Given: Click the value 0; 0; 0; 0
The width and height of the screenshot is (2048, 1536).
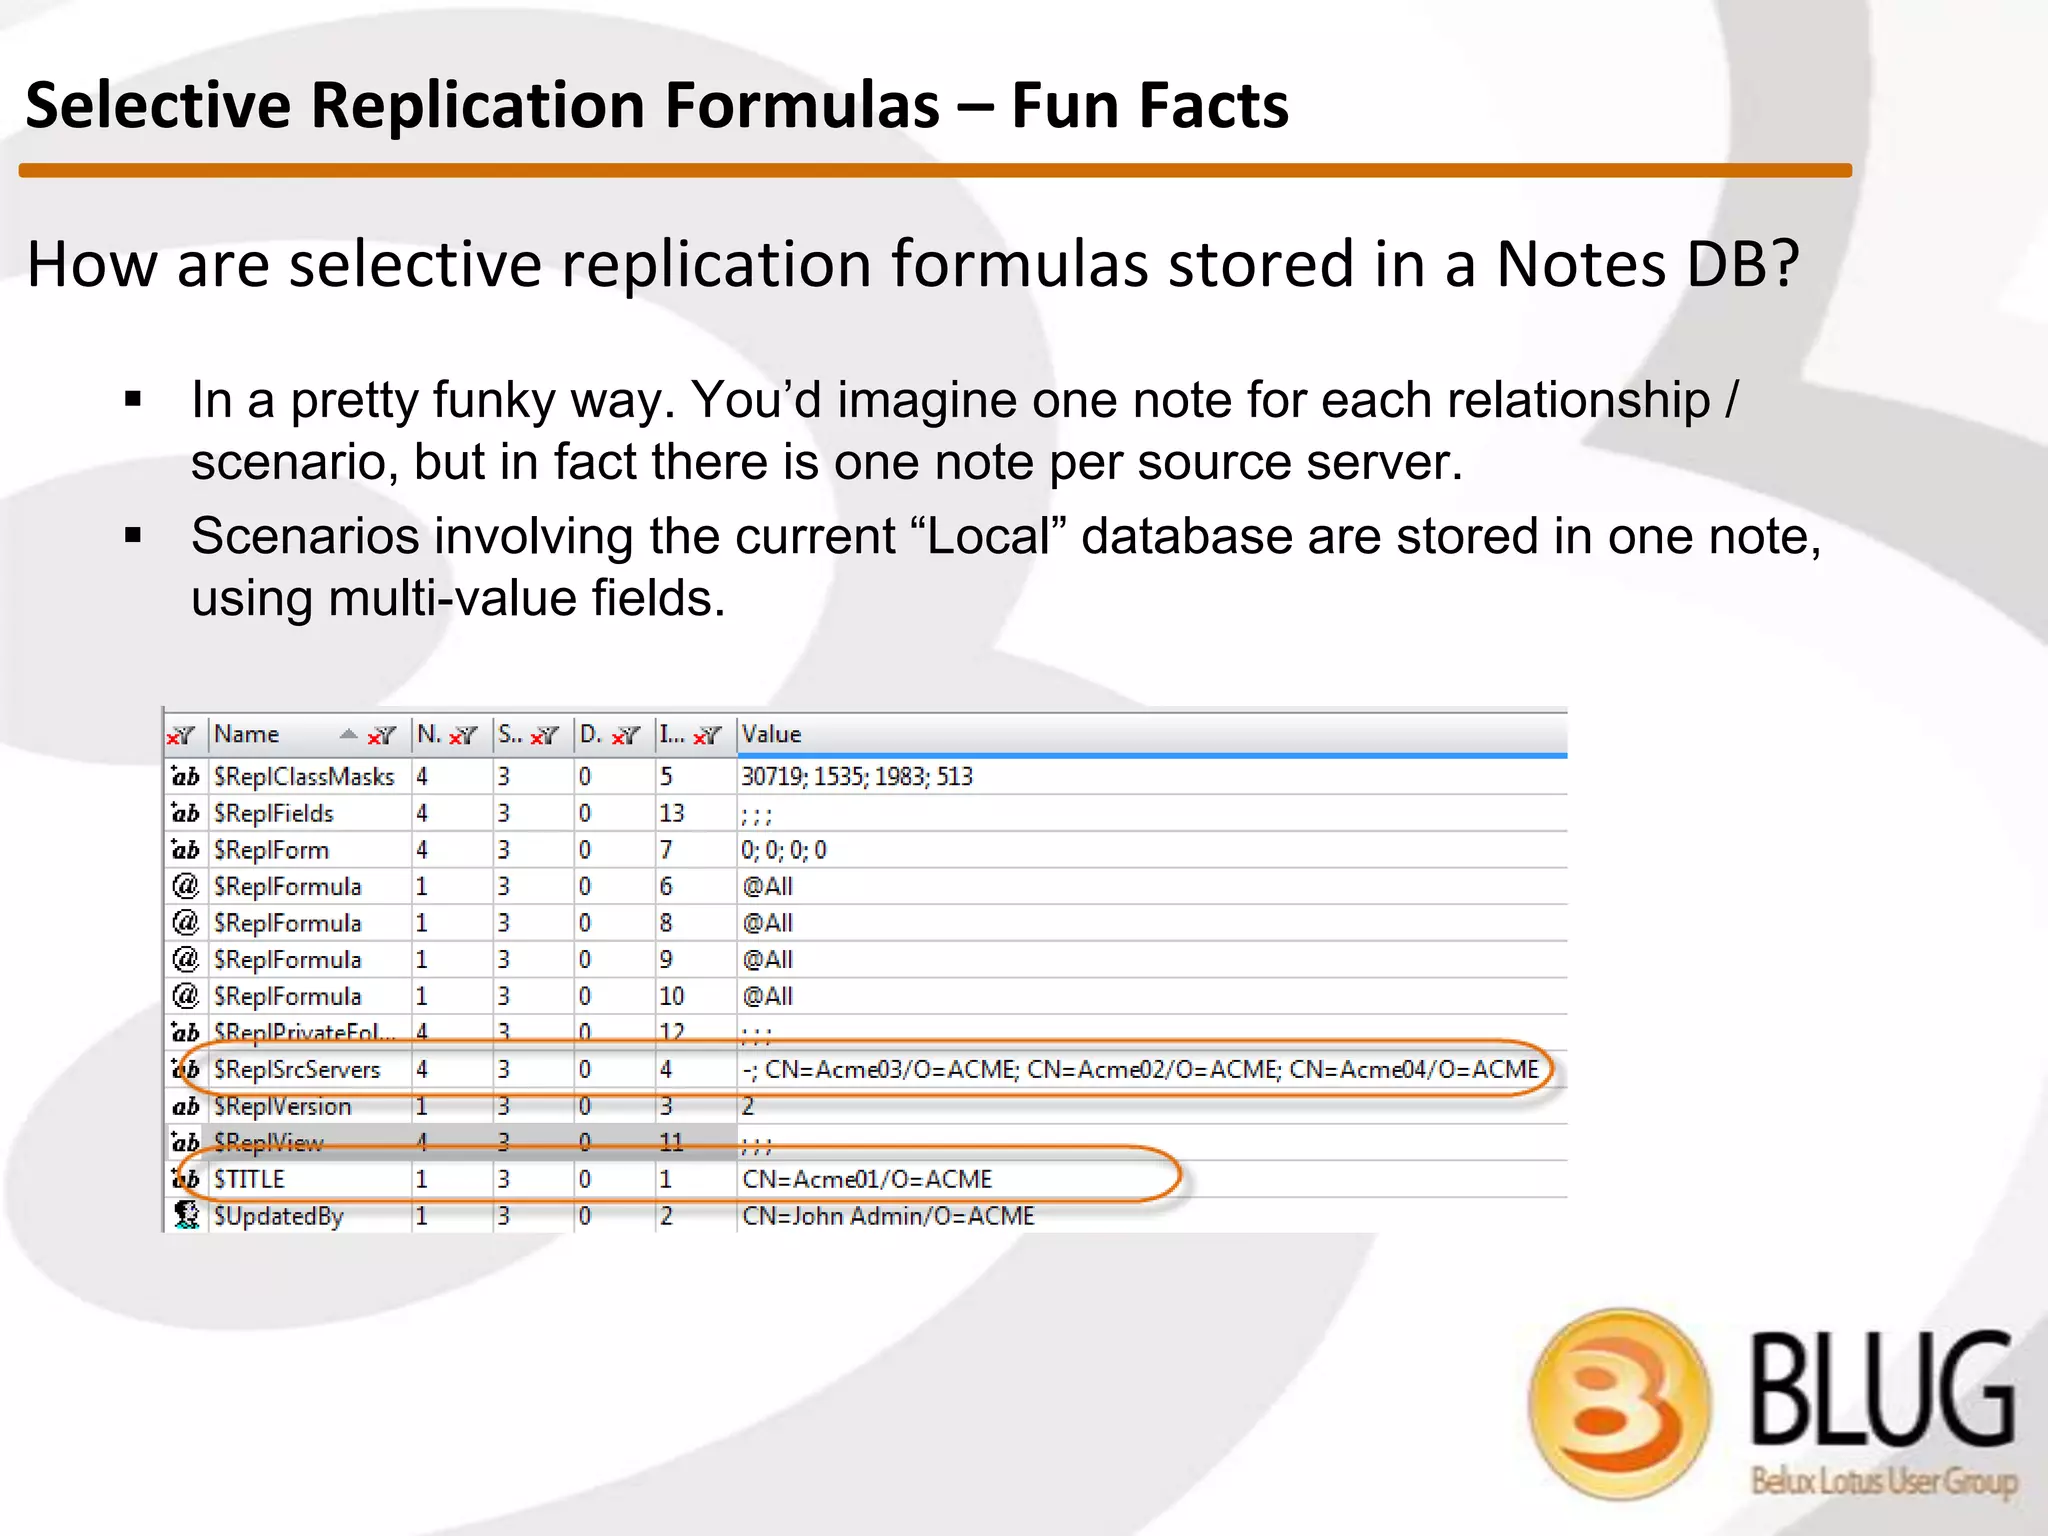Looking at the screenshot, I should click(x=784, y=850).
